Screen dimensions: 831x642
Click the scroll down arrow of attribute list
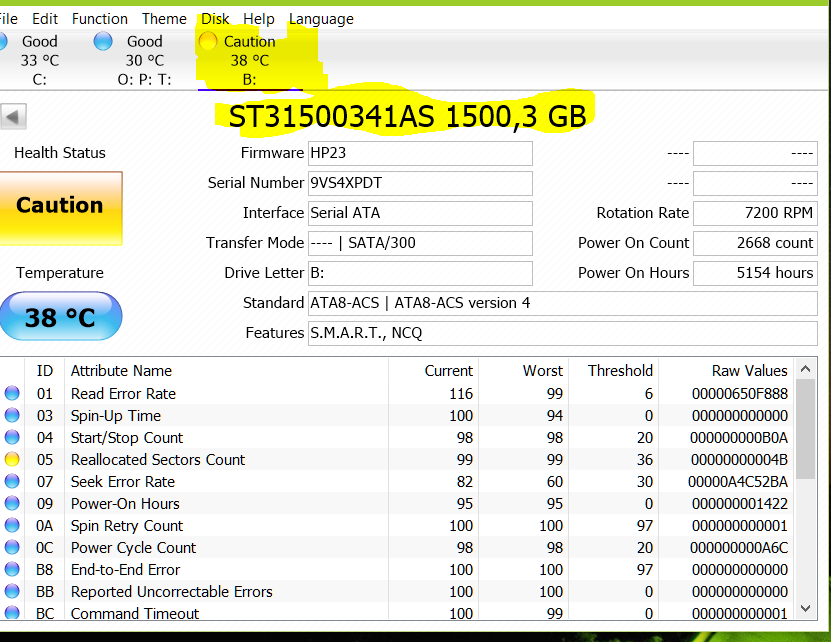(806, 608)
